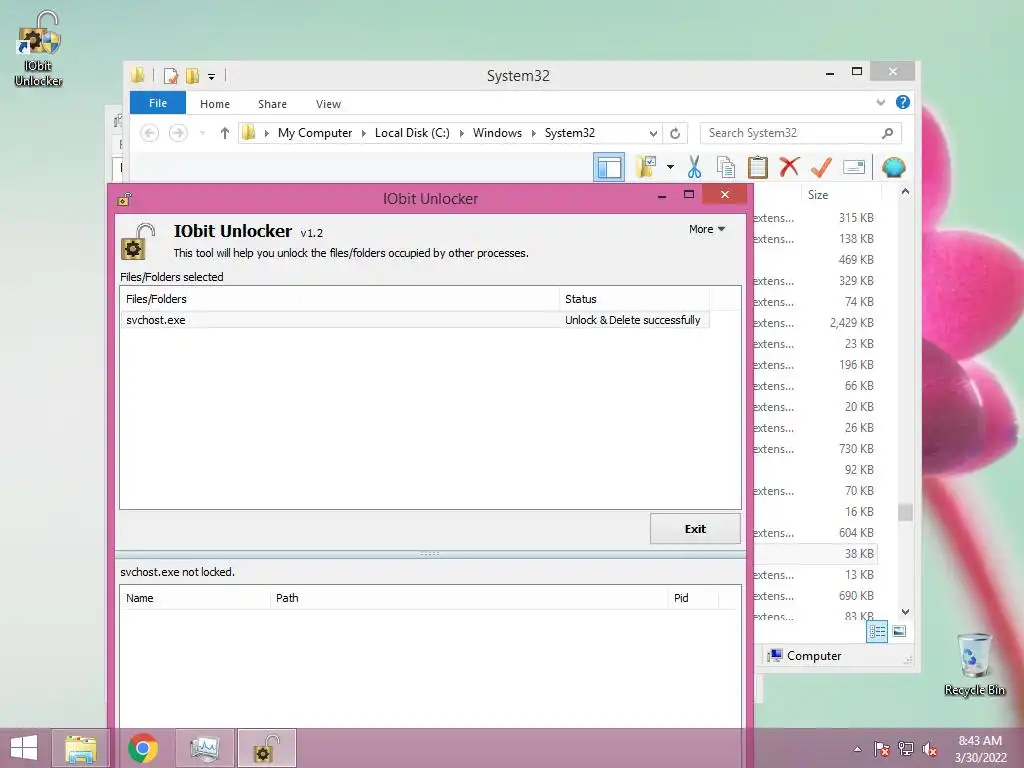Click the Copy icon in the Explorer toolbar

point(726,167)
